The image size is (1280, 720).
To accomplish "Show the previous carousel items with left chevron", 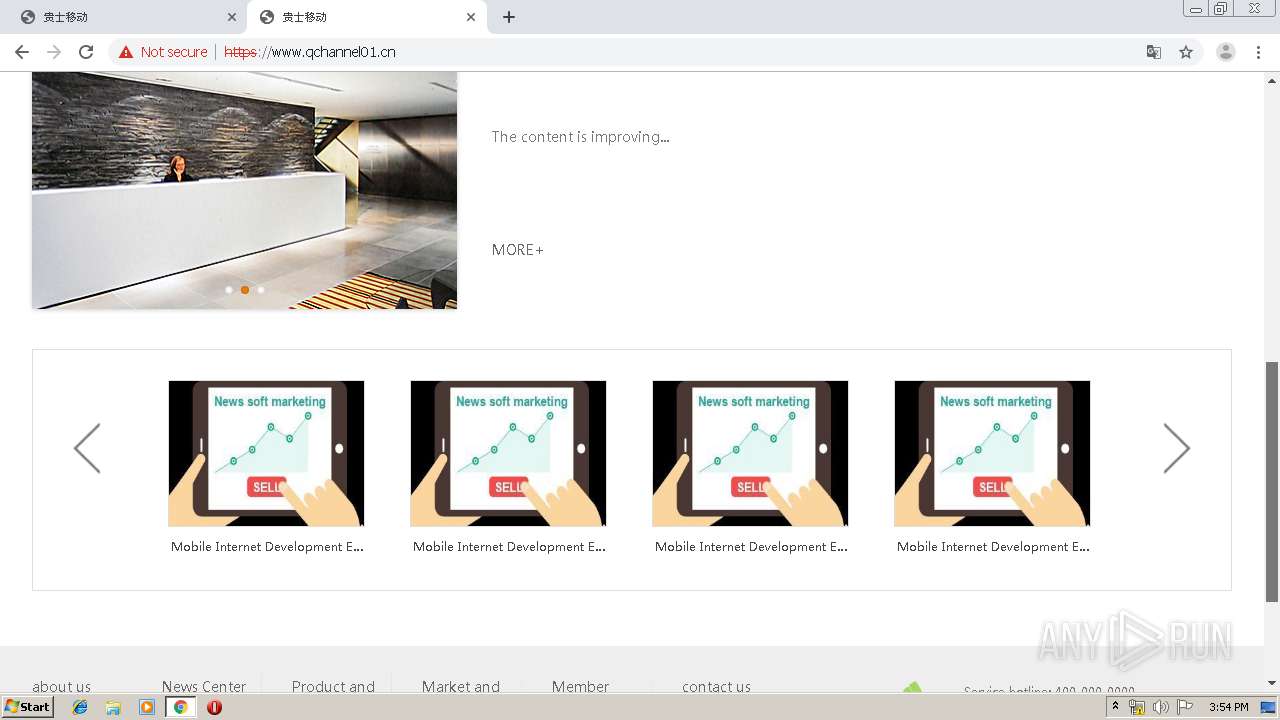I will 87,448.
